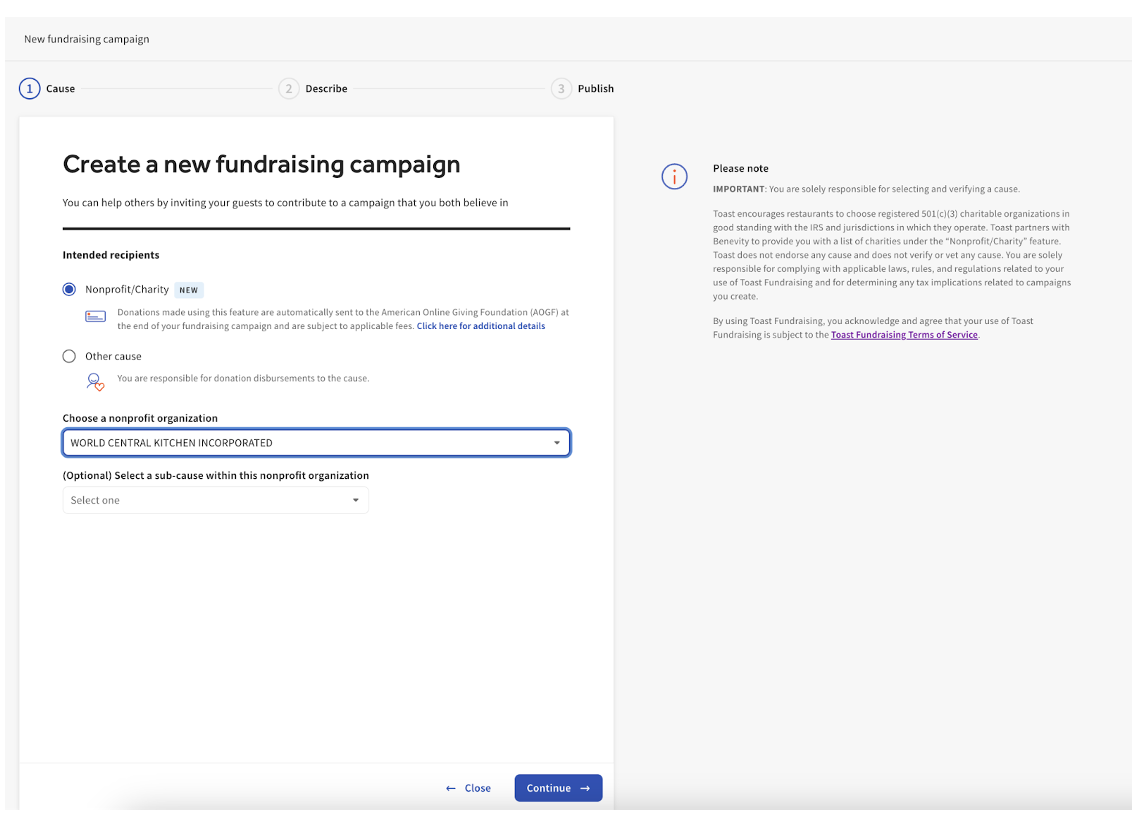Open the nonprofit organization dropdown arrow

557,443
